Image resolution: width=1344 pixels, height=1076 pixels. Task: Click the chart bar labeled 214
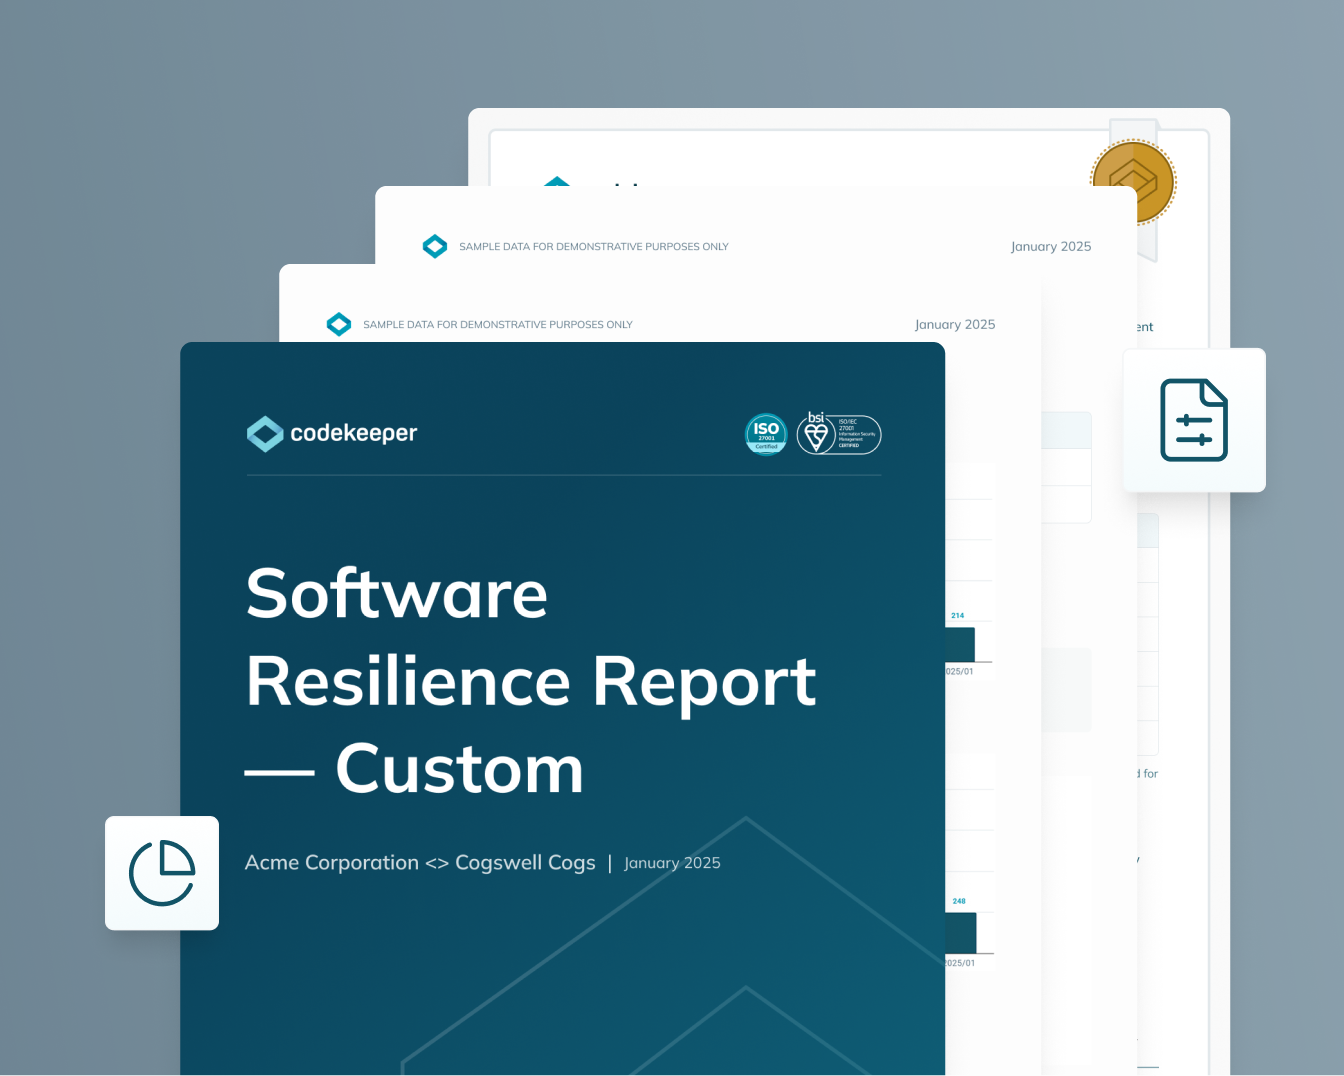960,644
